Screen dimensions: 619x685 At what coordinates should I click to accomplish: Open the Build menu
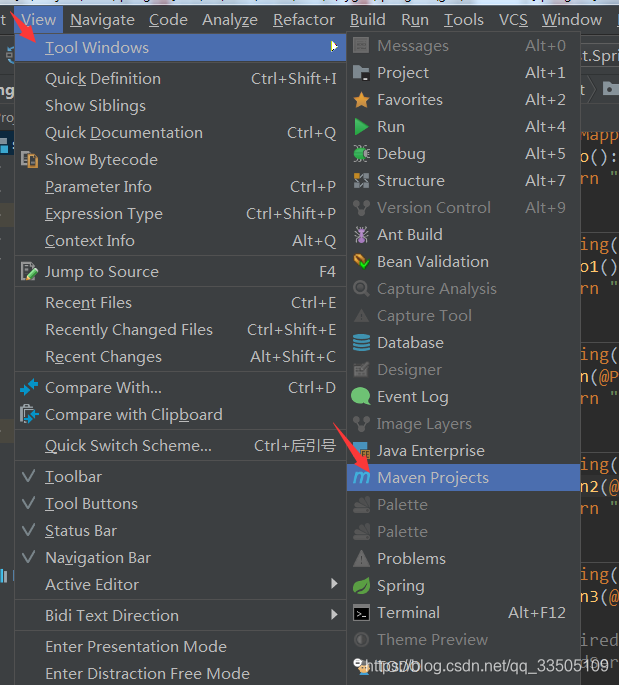coord(368,20)
